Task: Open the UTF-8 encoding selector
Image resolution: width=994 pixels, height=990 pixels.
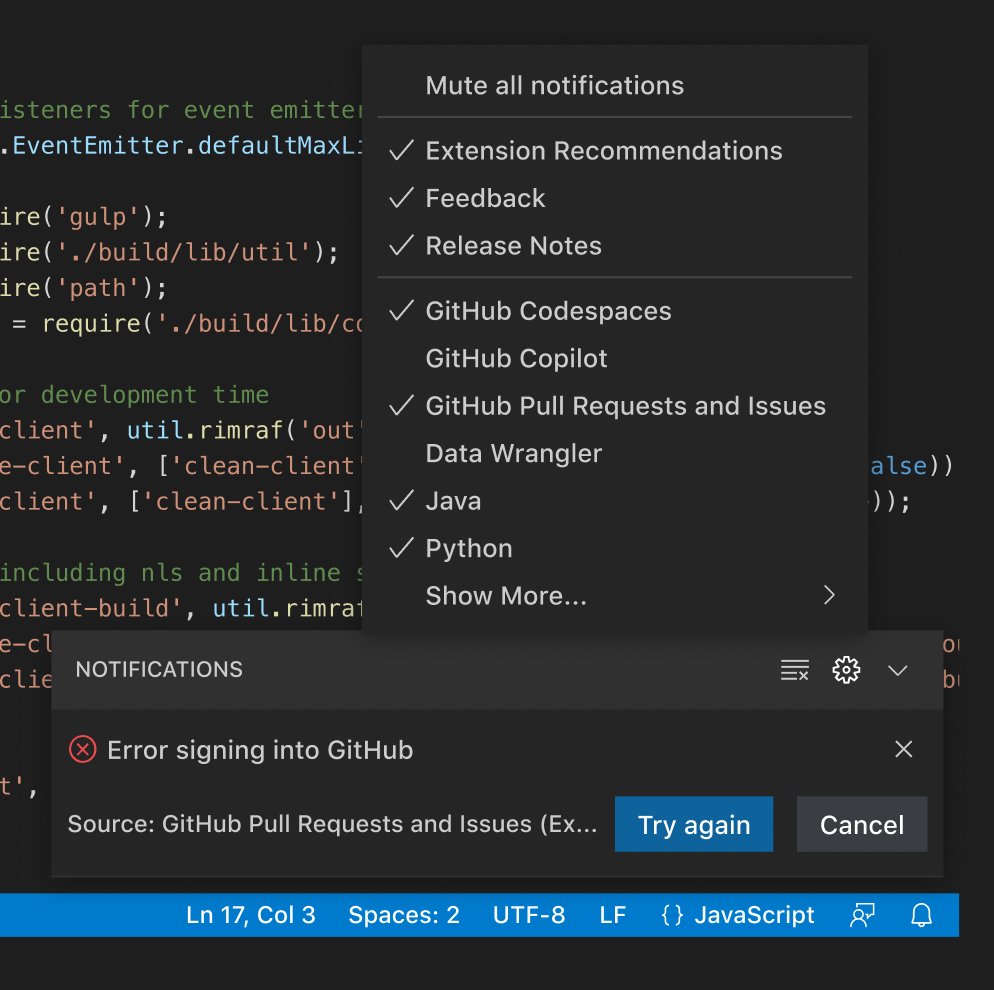Action: [x=529, y=915]
